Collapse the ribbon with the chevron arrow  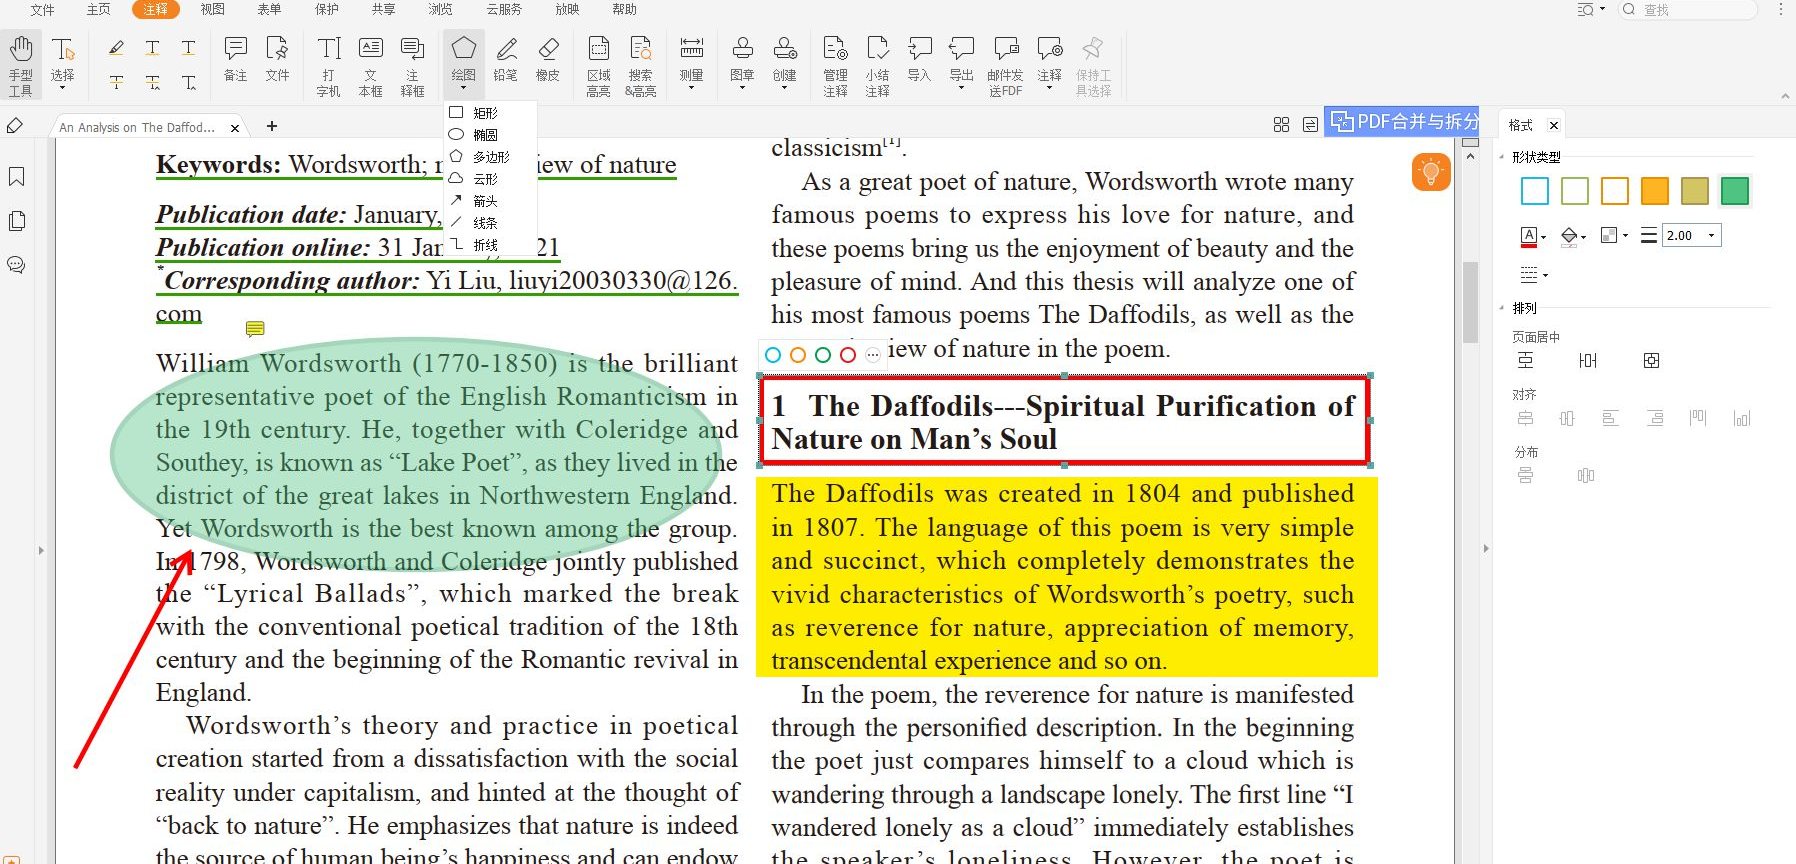(1785, 96)
